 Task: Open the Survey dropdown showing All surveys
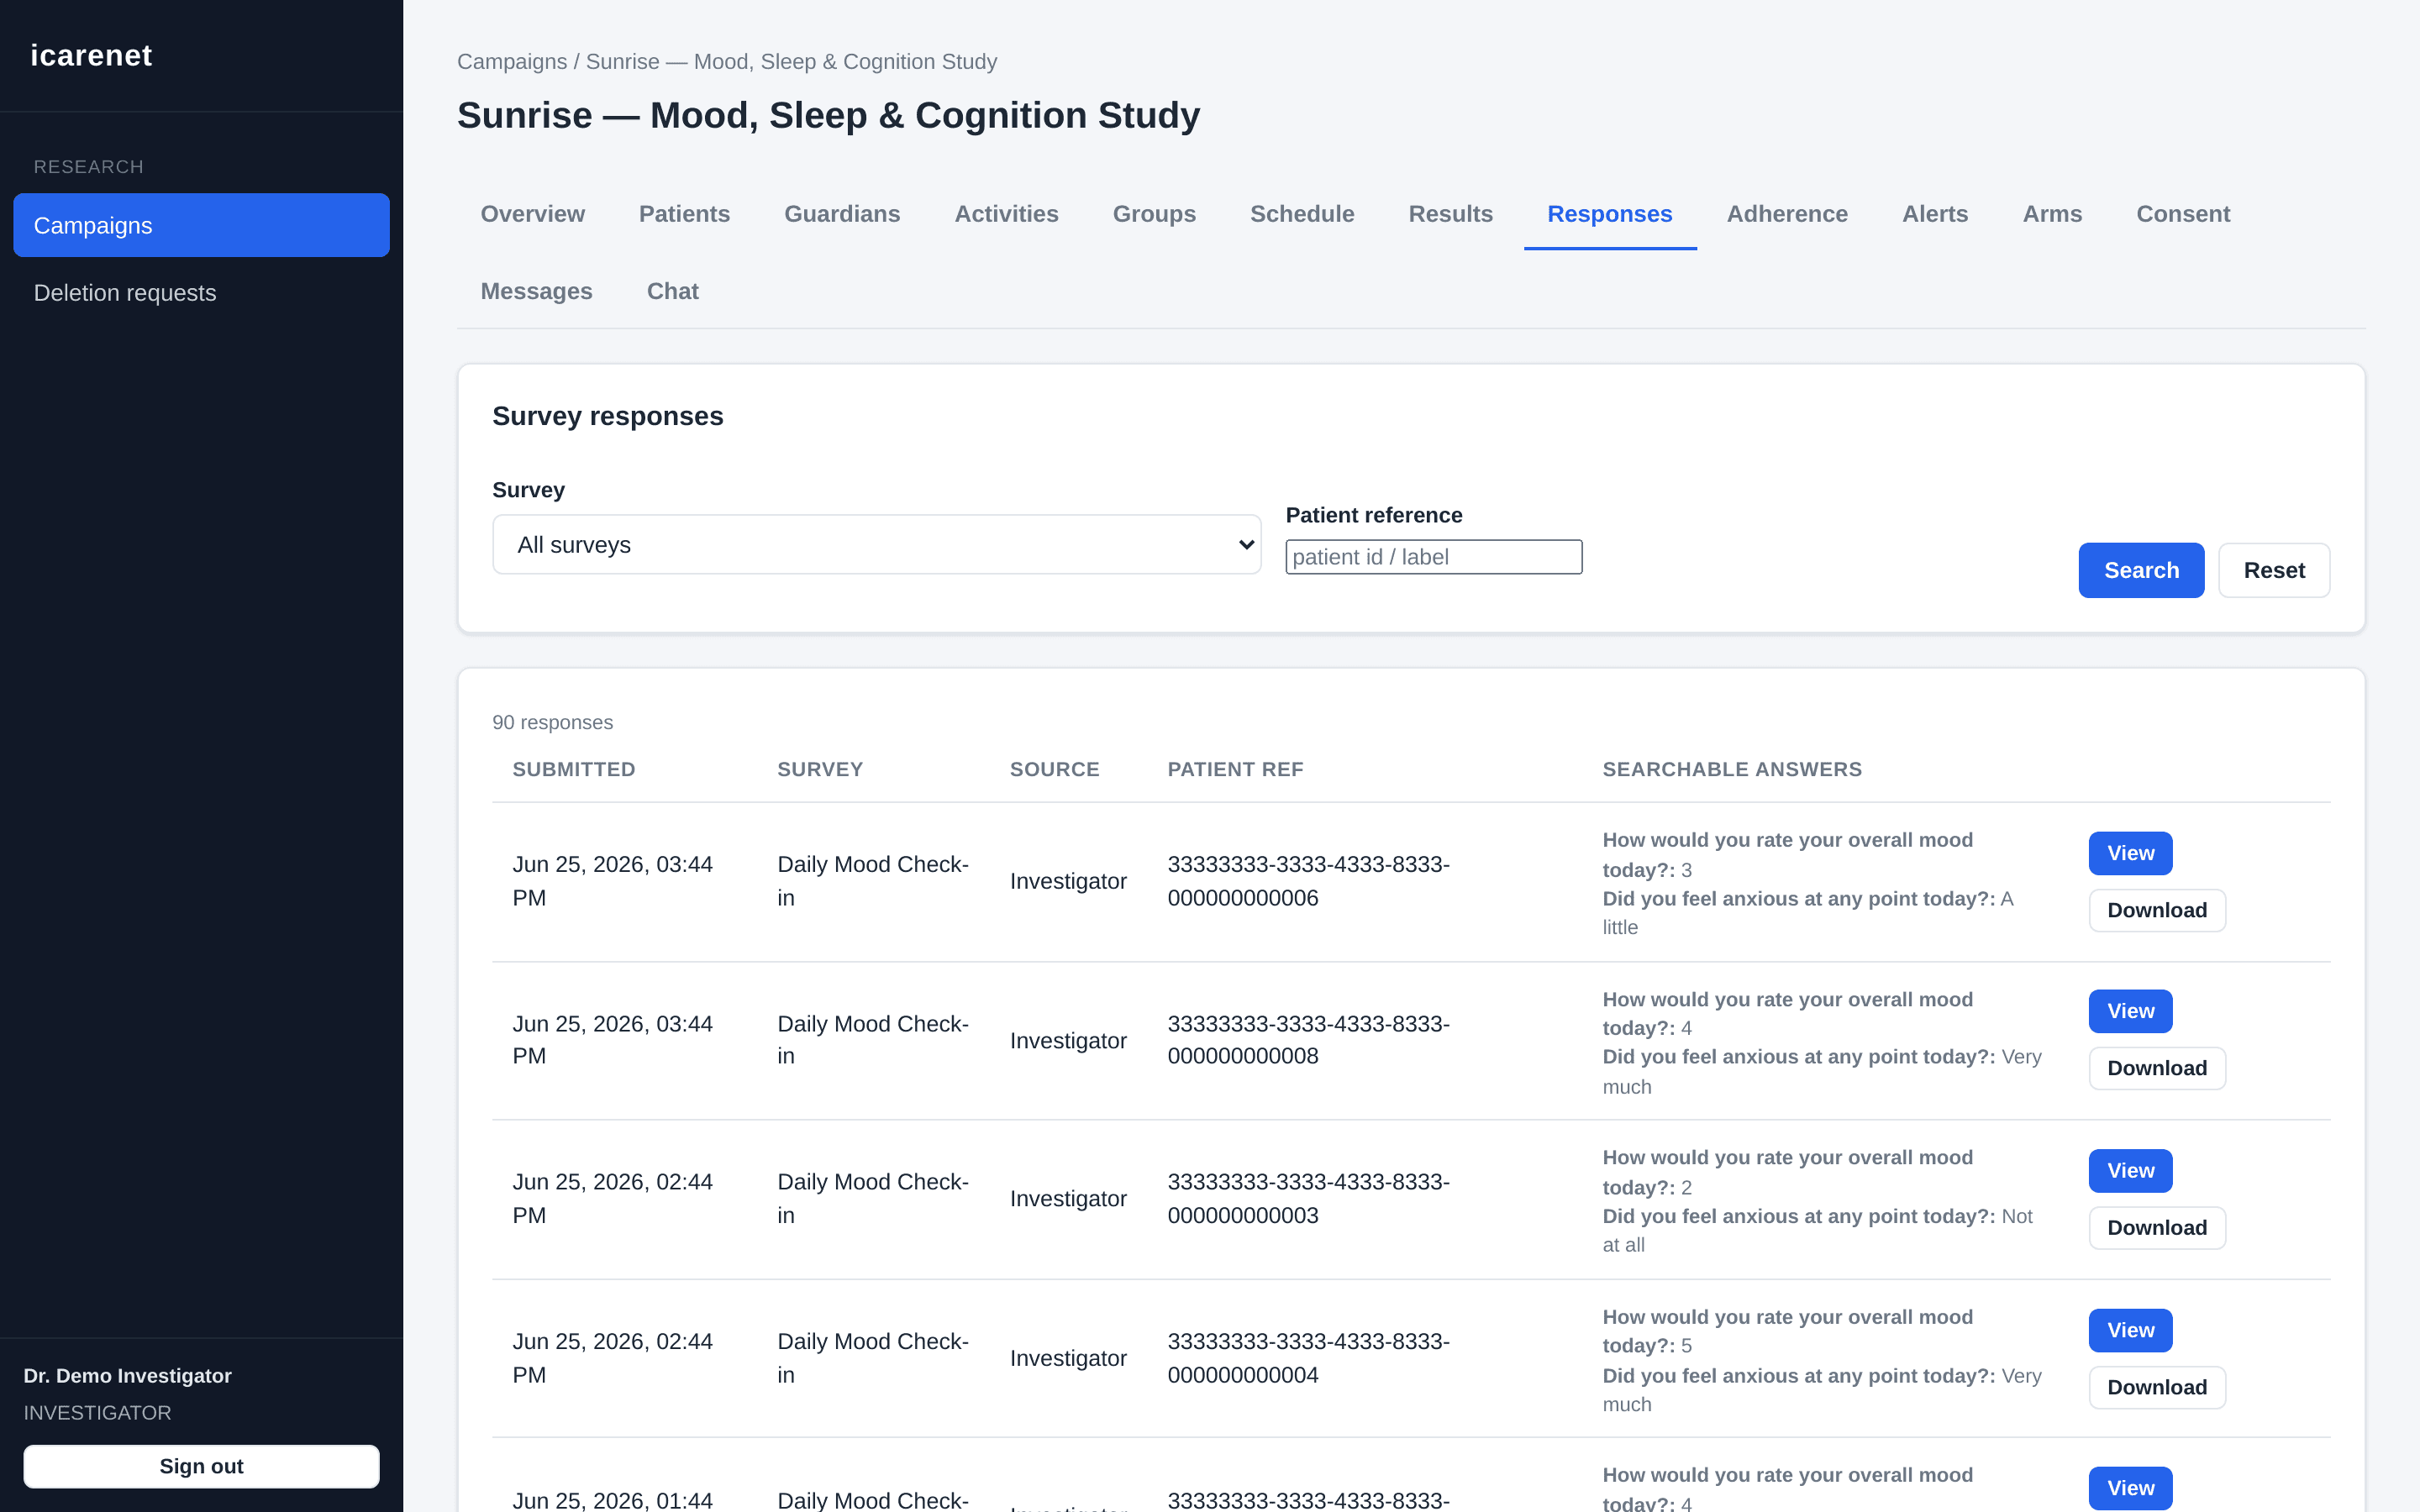[876, 545]
